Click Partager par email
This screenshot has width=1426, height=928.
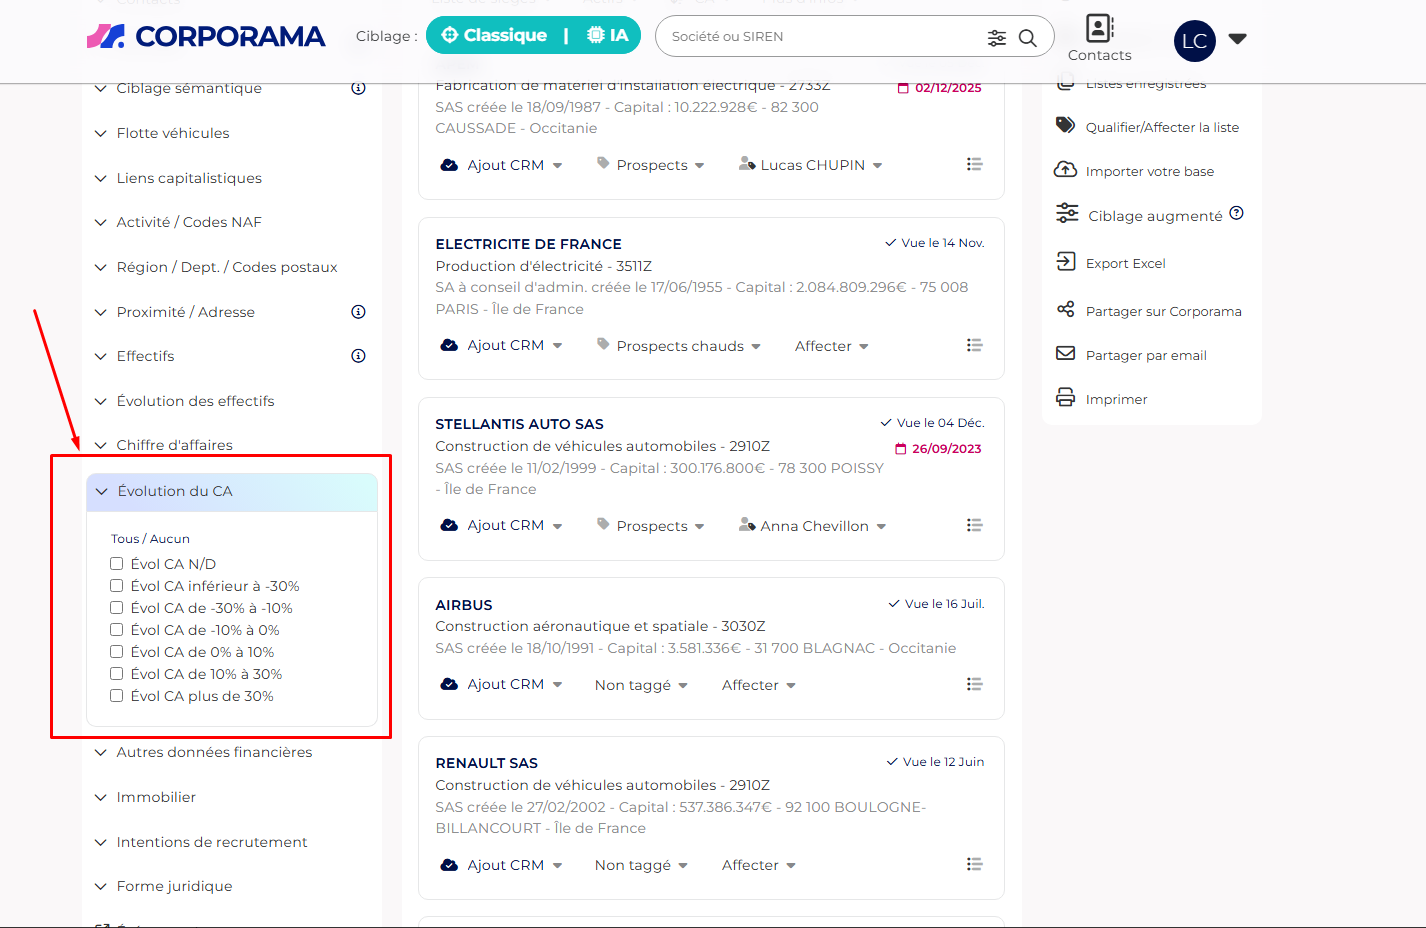1145,355
